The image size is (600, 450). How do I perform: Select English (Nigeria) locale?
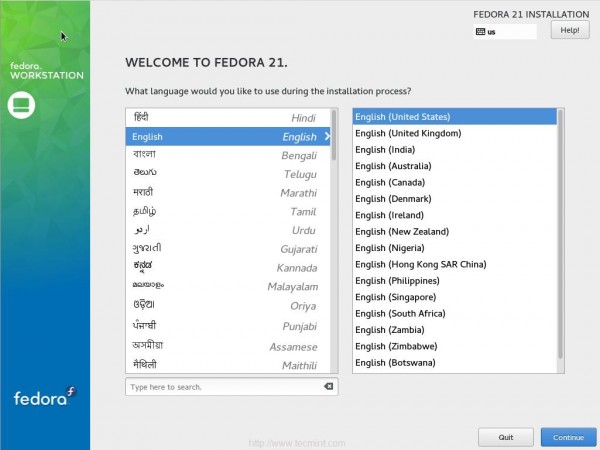point(455,248)
